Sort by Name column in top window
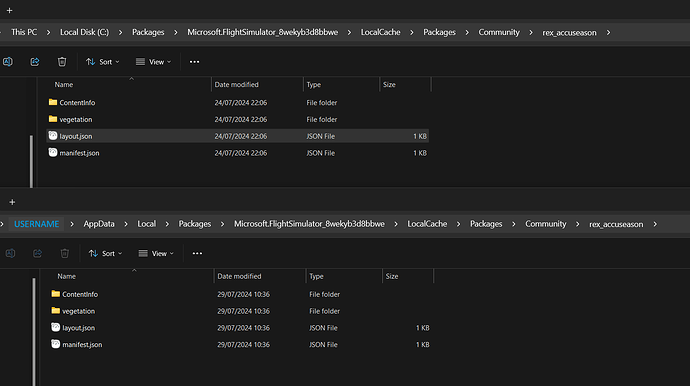Image resolution: width=690 pixels, height=386 pixels. (64, 85)
